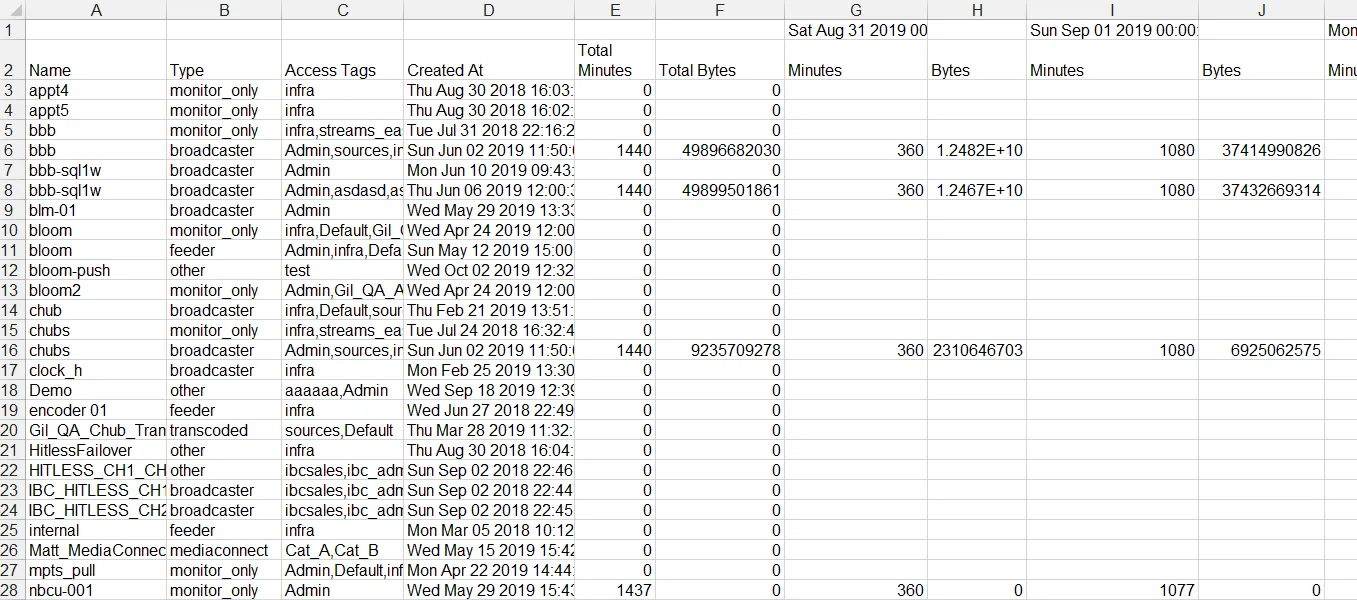Select the 'bloom-push' name cell
This screenshot has height=600, width=1357.
pos(96,271)
